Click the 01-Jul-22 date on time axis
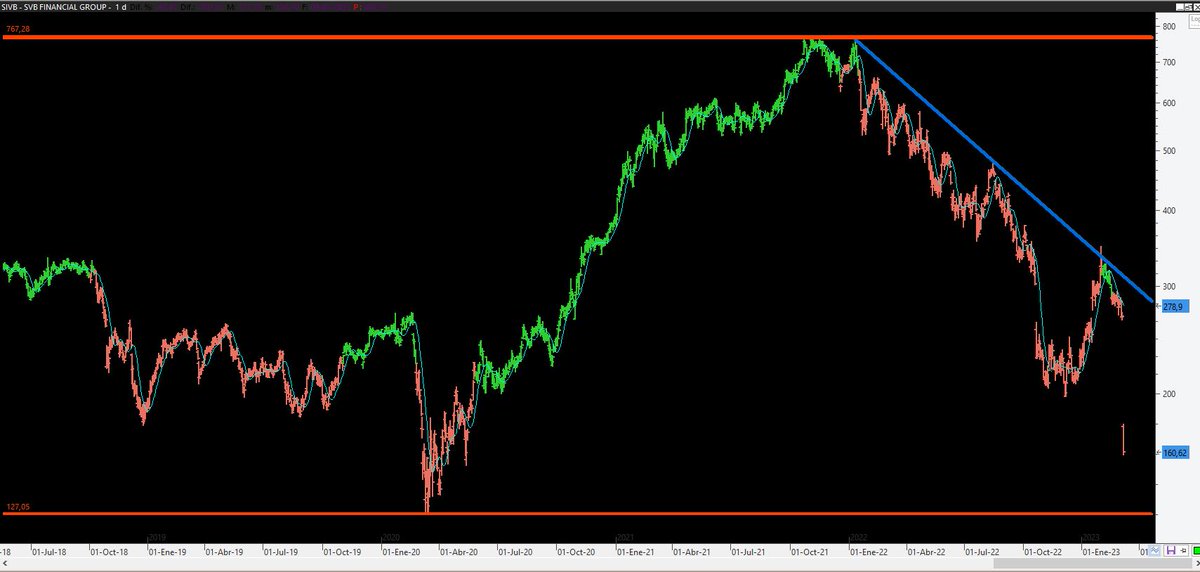The image size is (1200, 572). click(x=984, y=550)
